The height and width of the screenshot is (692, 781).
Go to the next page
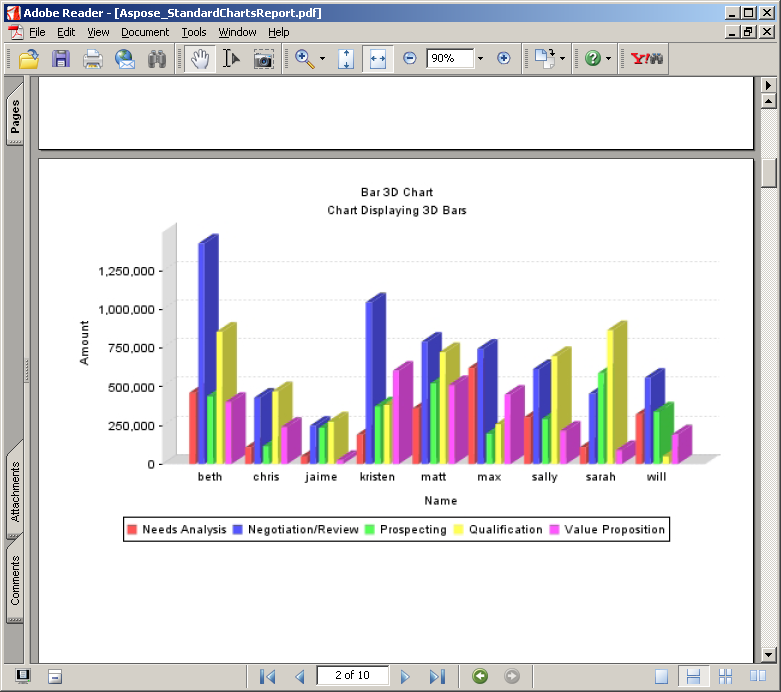point(405,676)
